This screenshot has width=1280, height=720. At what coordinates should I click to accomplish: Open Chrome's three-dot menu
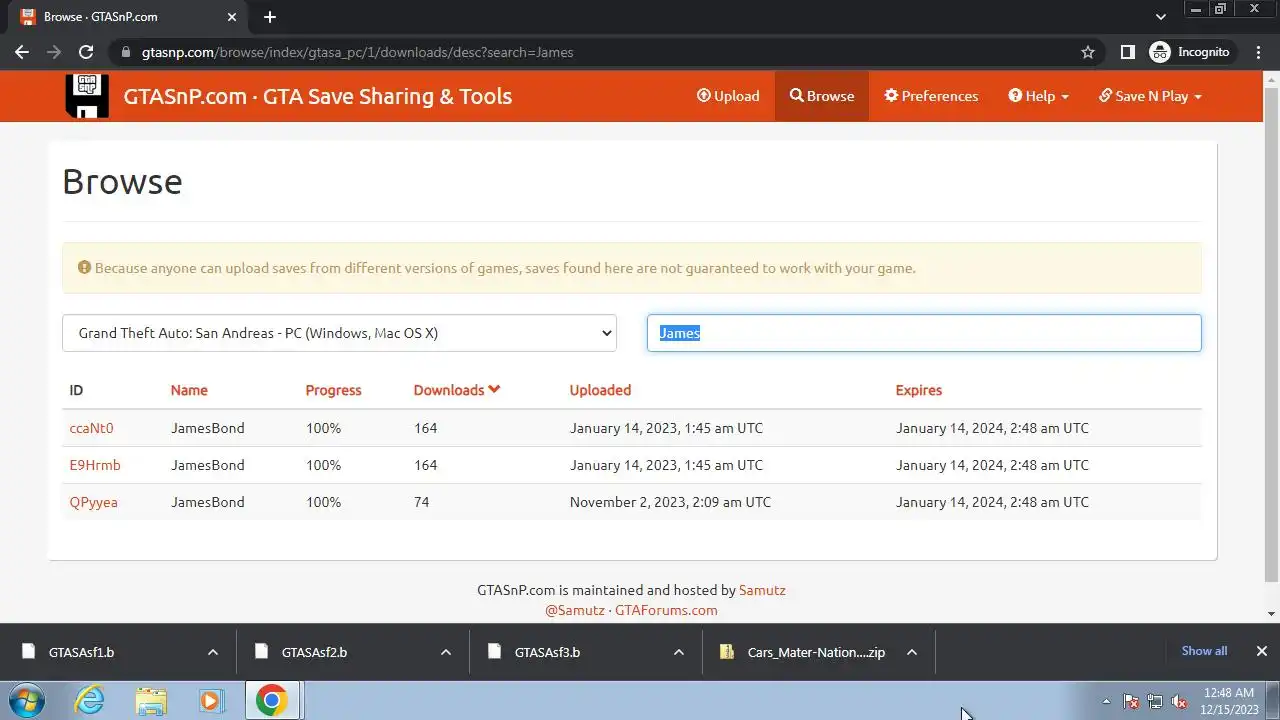1259,52
